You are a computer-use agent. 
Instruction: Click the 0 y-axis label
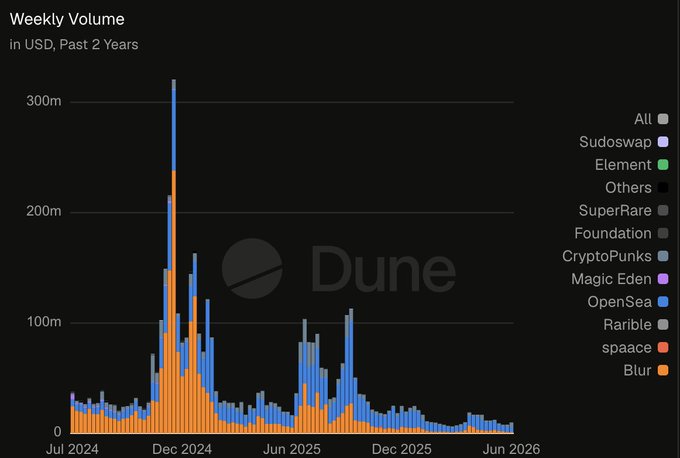(x=57, y=432)
